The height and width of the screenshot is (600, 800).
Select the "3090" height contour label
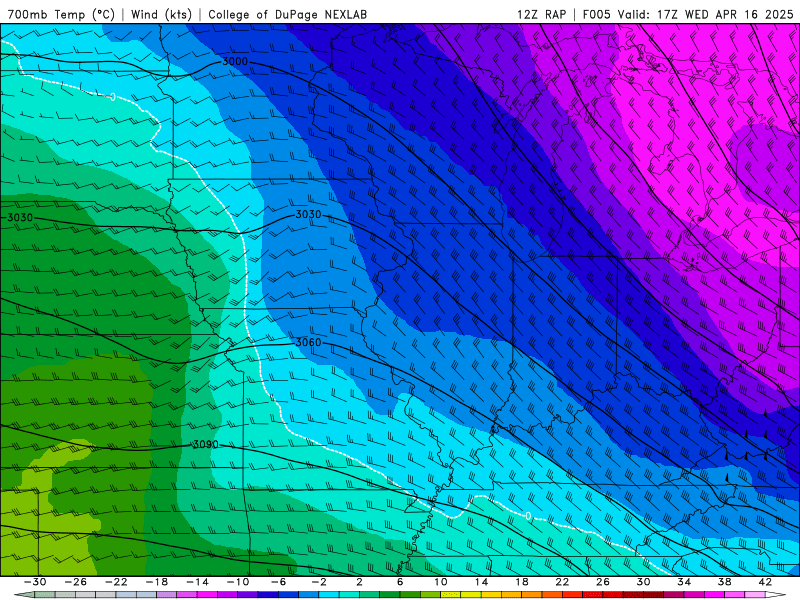pos(206,444)
